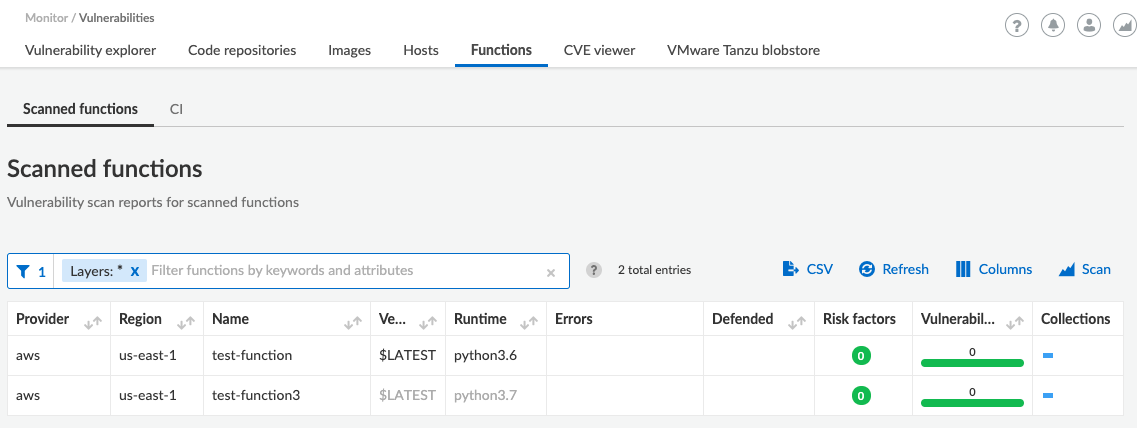
Task: Click aws provider in test-function row
Action: 28,355
